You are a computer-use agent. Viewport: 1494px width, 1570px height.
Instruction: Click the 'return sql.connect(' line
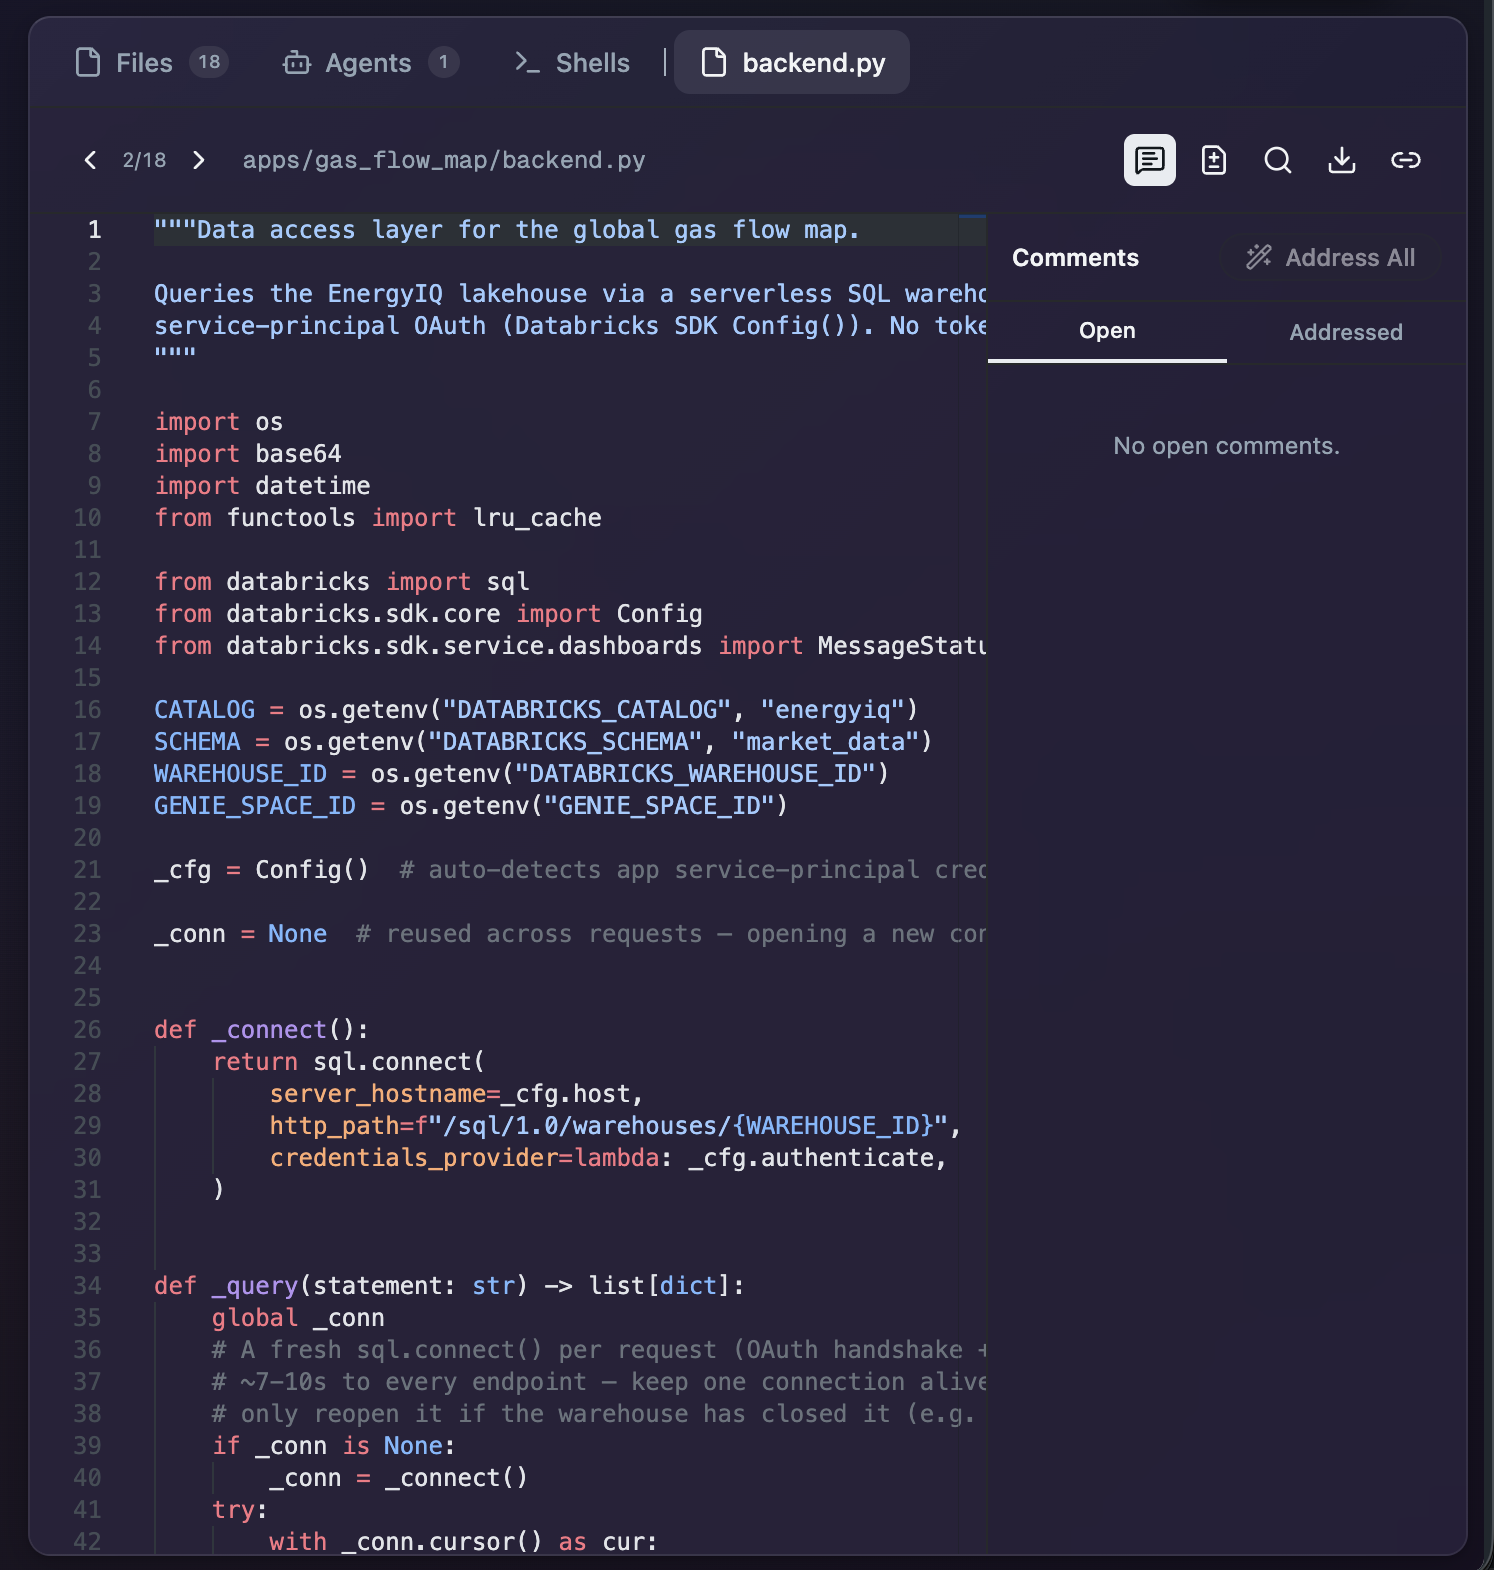(x=348, y=1062)
